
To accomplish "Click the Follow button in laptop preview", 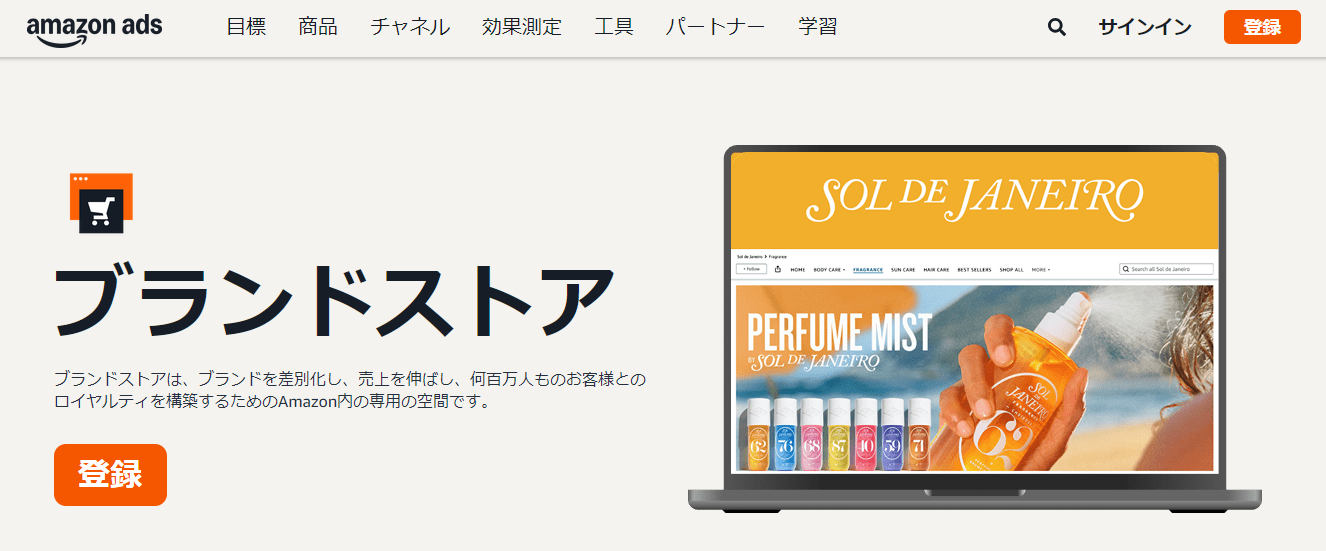I will point(751,269).
